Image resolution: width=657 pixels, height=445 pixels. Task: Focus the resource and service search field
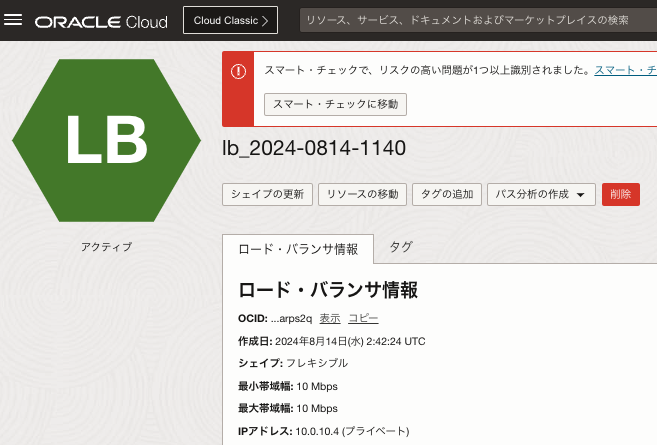click(478, 20)
